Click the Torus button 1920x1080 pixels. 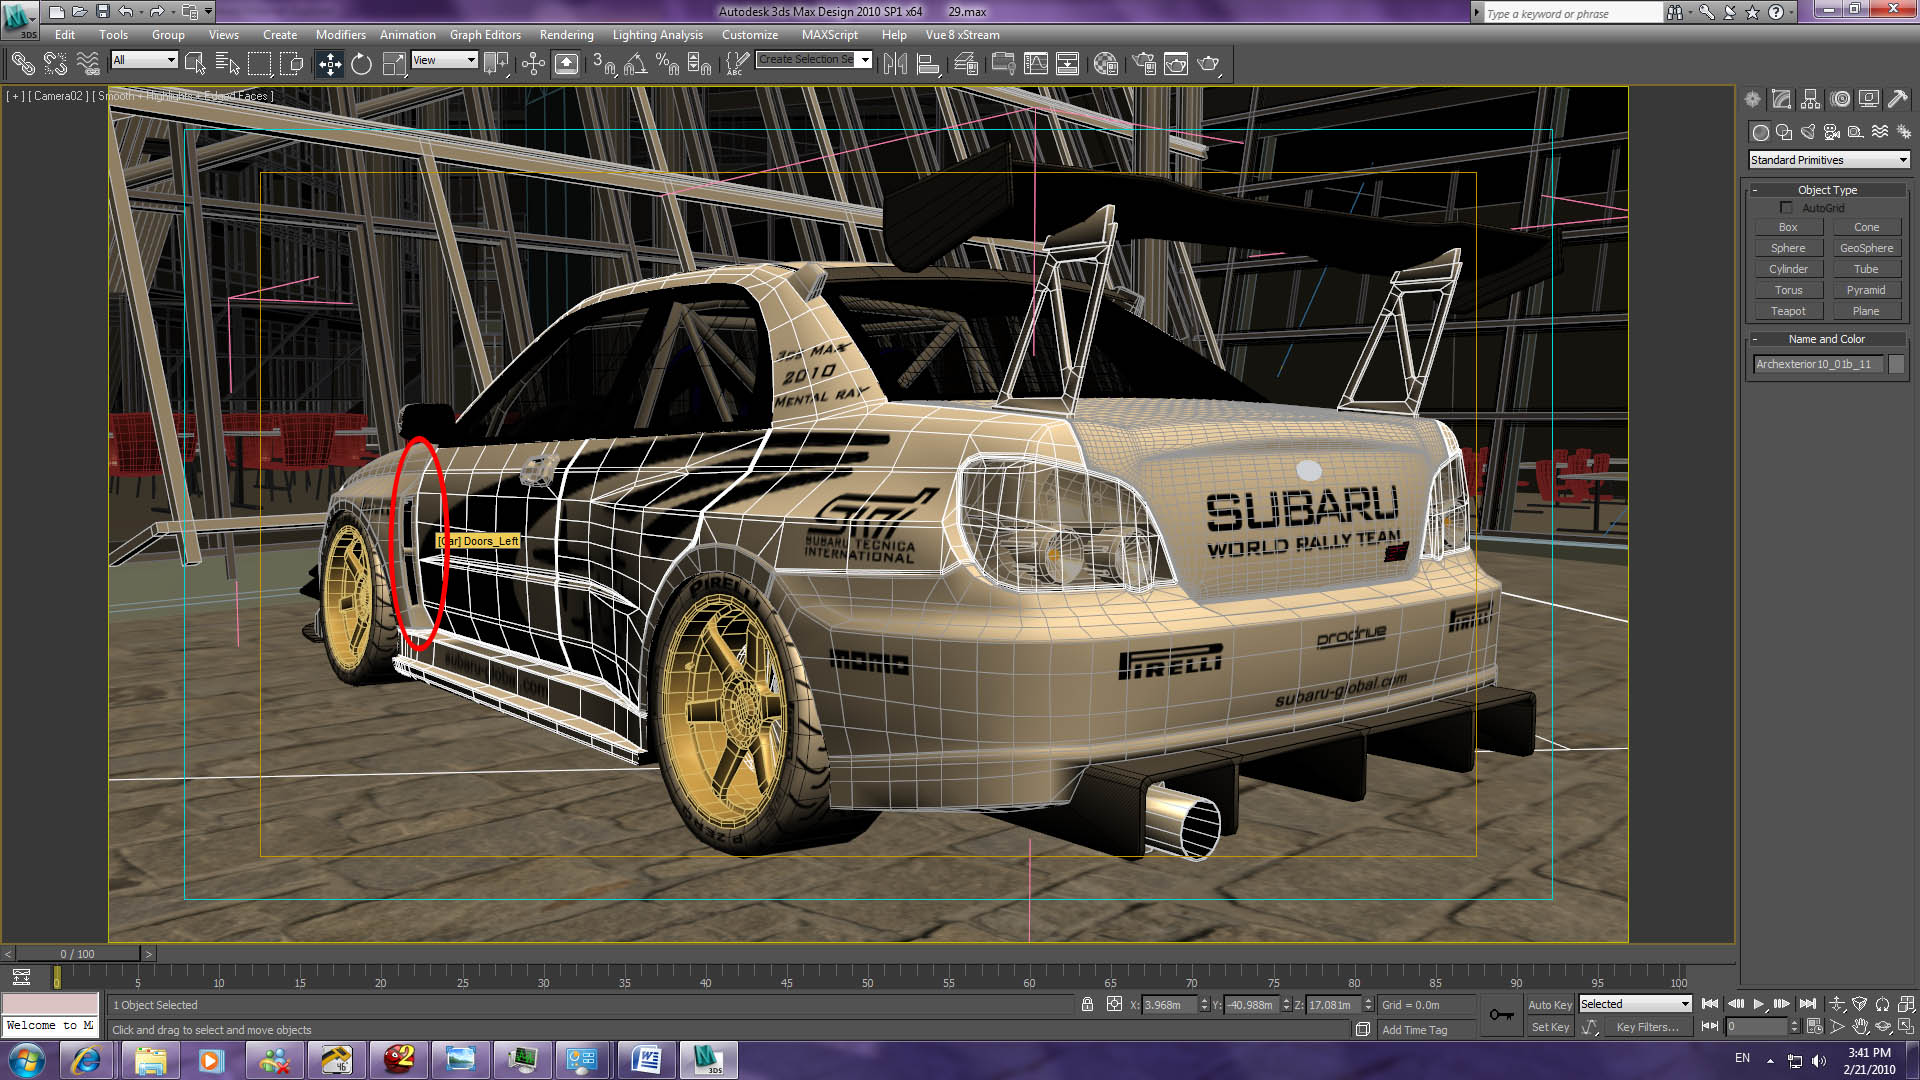(1788, 290)
